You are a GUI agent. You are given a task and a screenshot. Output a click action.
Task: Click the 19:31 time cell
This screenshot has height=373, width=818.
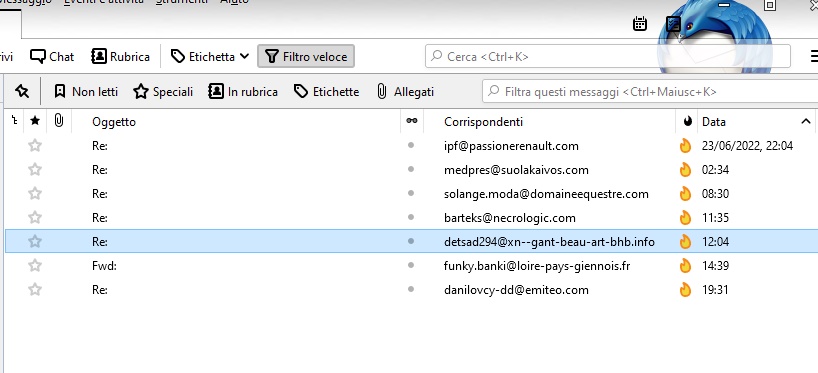(x=715, y=290)
